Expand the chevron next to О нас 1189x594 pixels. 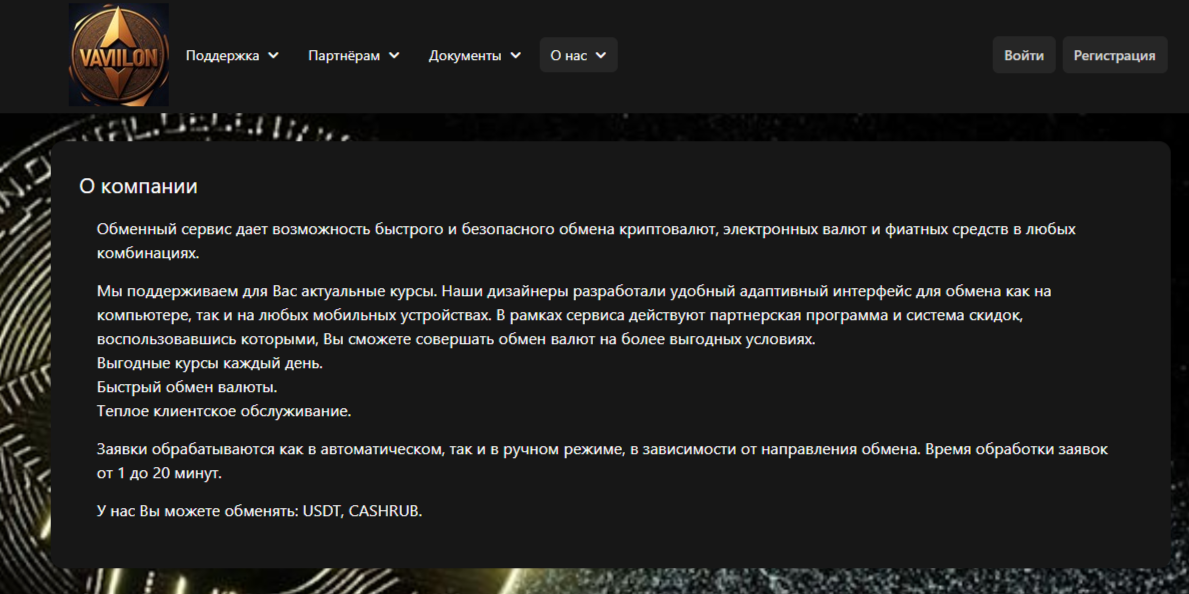coord(601,55)
